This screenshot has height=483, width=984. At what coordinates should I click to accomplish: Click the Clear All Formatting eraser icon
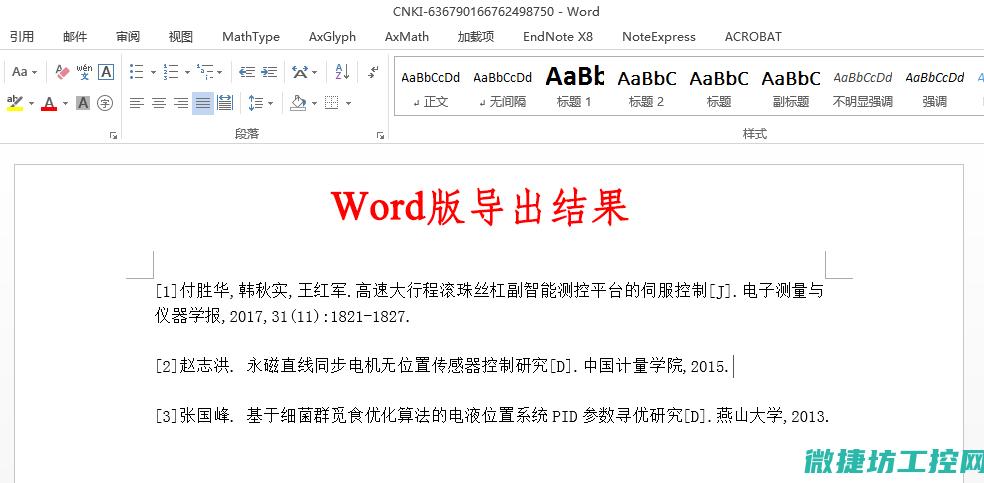tap(62, 72)
